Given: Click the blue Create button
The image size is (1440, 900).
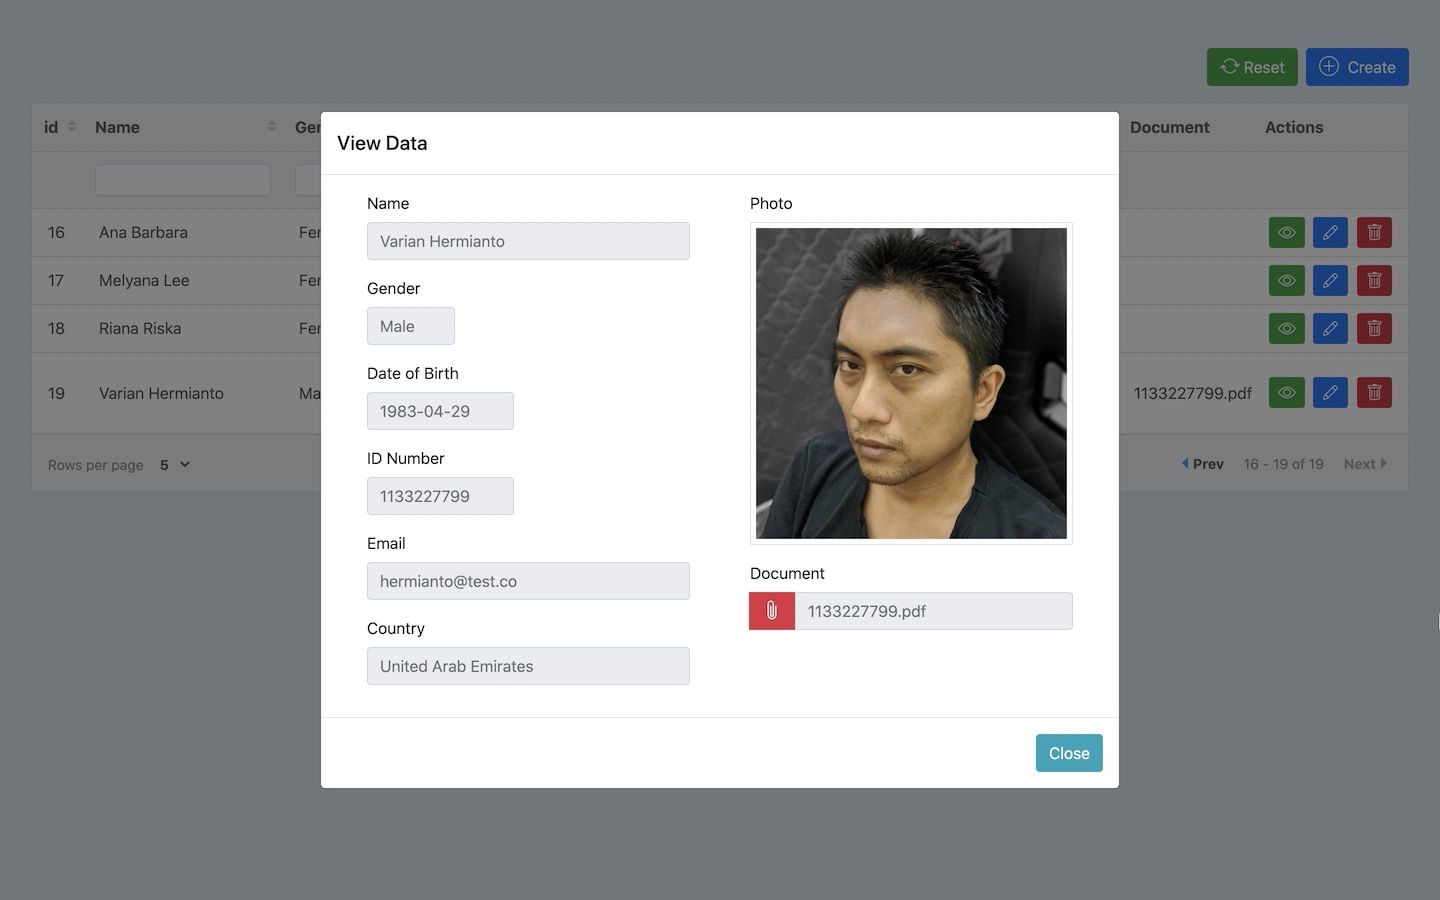Looking at the screenshot, I should [1356, 67].
